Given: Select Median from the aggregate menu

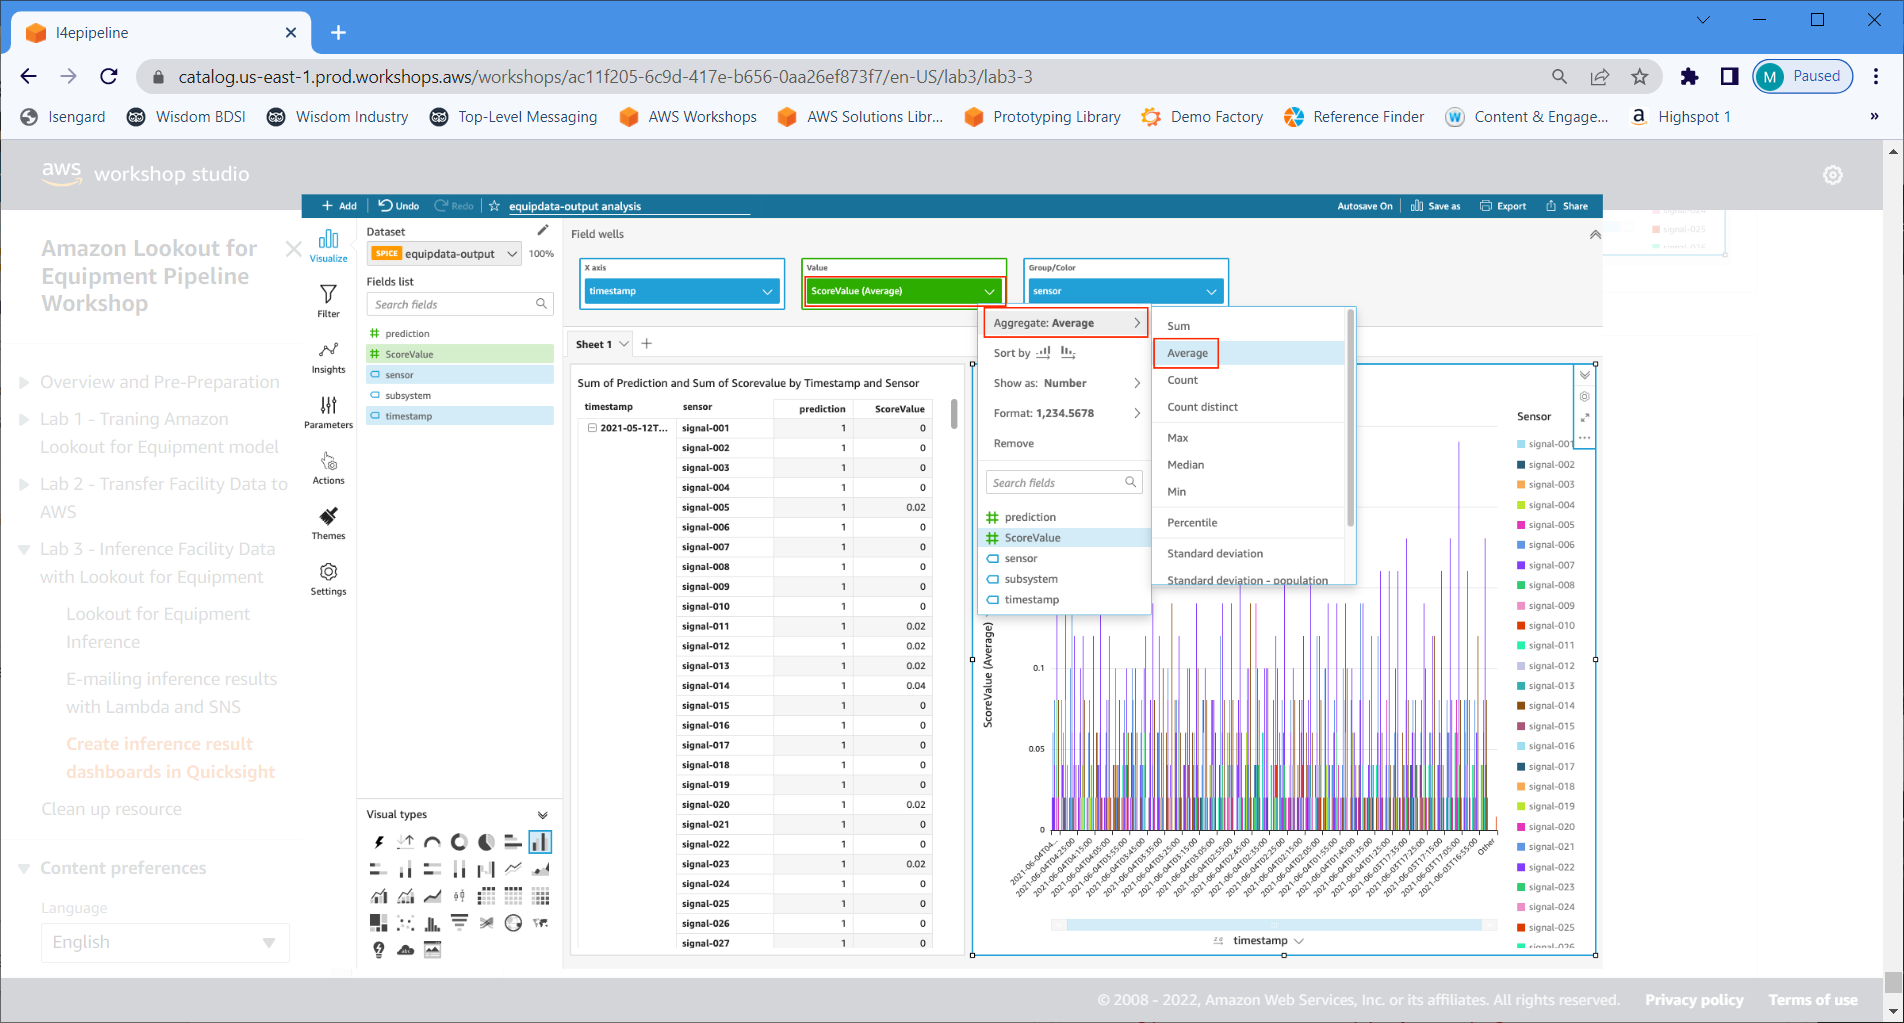Looking at the screenshot, I should [1186, 465].
